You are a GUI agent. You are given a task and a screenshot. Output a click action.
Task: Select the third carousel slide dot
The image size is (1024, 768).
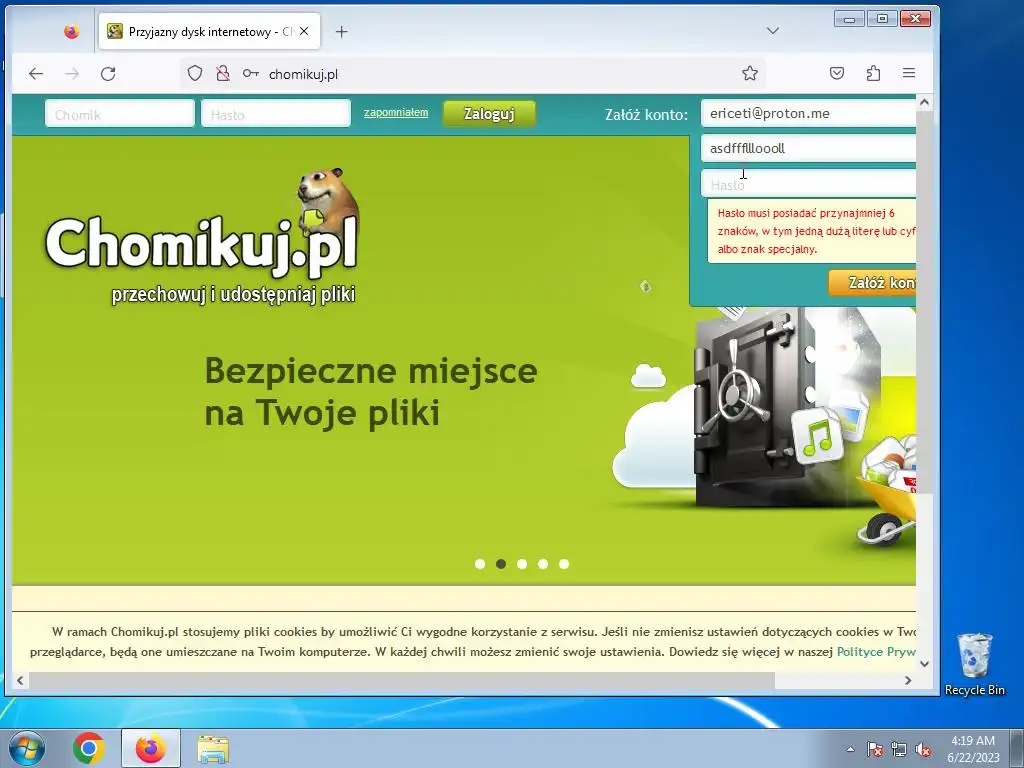[x=522, y=564]
